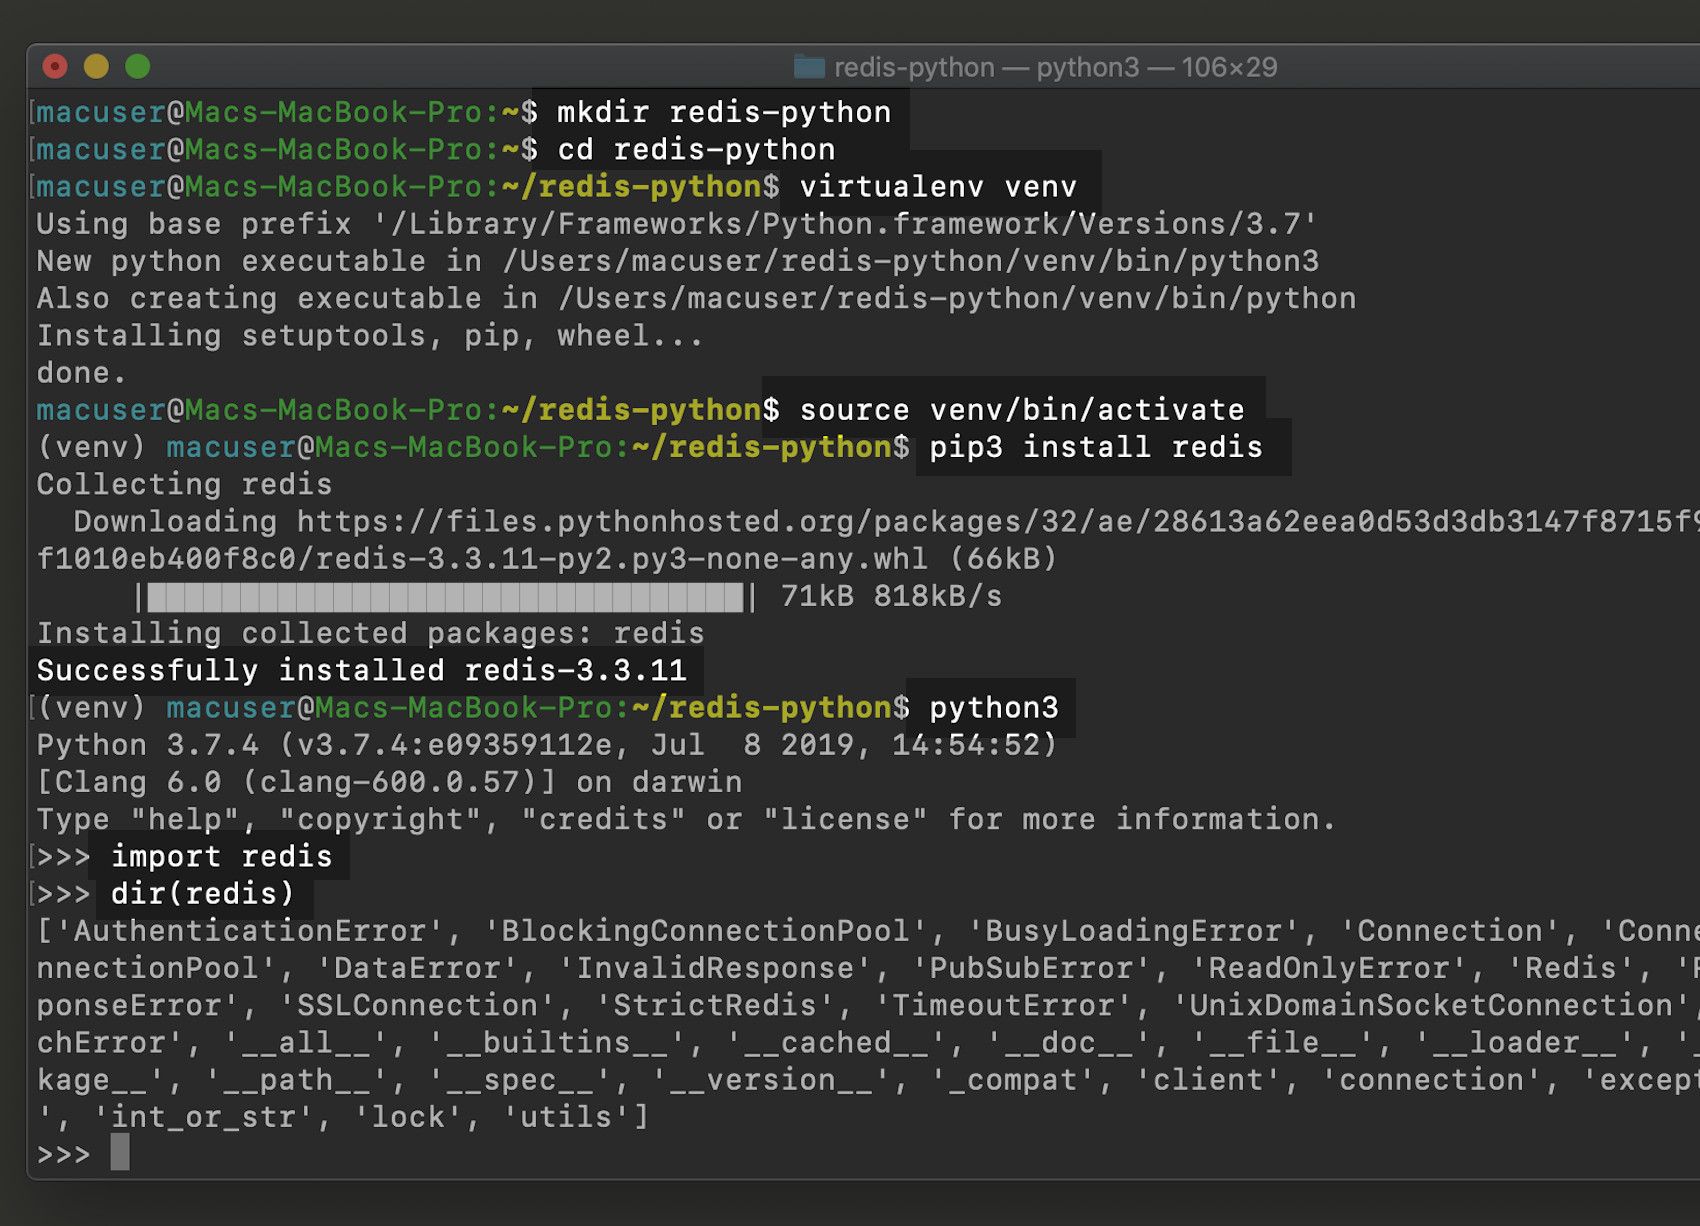The image size is (1700, 1226).
Task: Click the latest >>> prompt
Action: pos(64,1153)
